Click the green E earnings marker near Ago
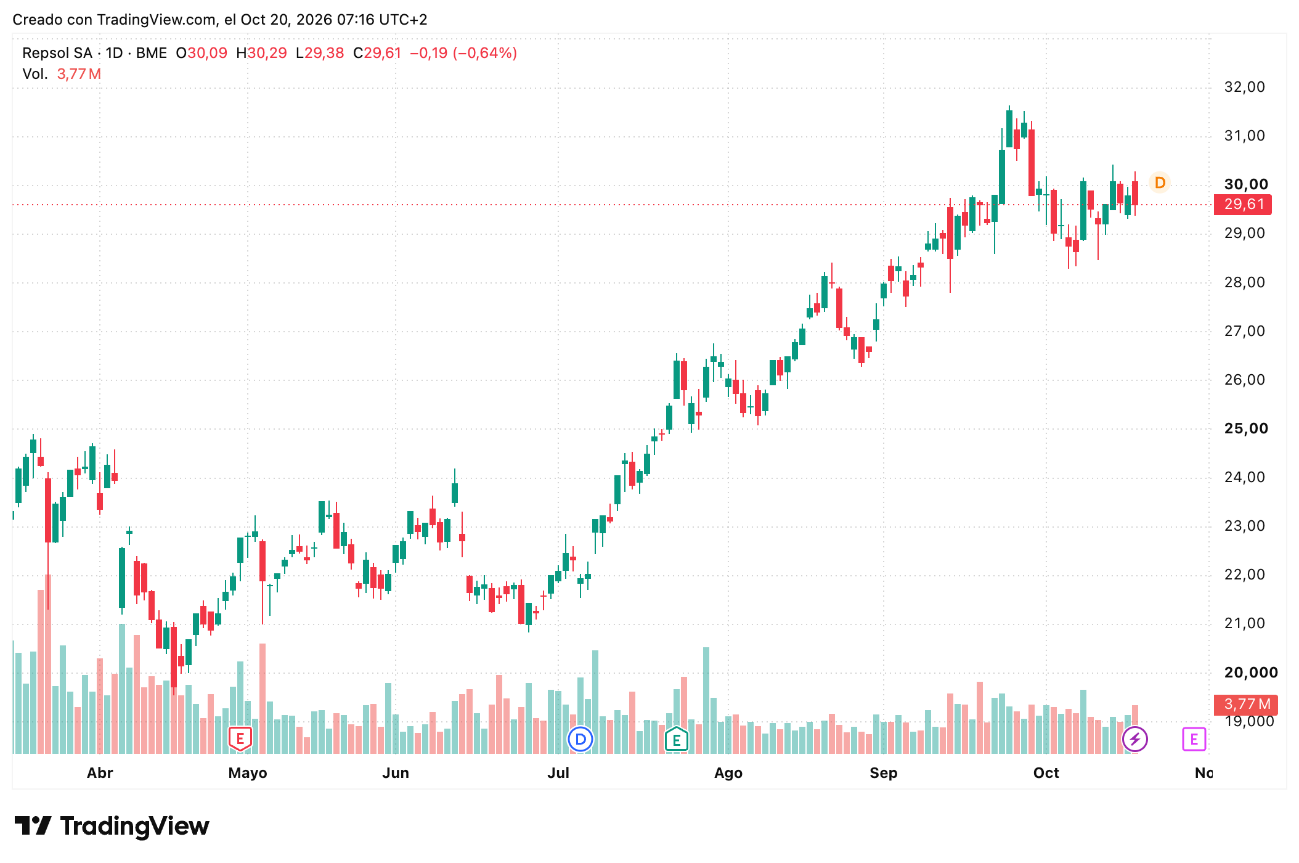Screen dimensions: 1299x863 pos(677,739)
